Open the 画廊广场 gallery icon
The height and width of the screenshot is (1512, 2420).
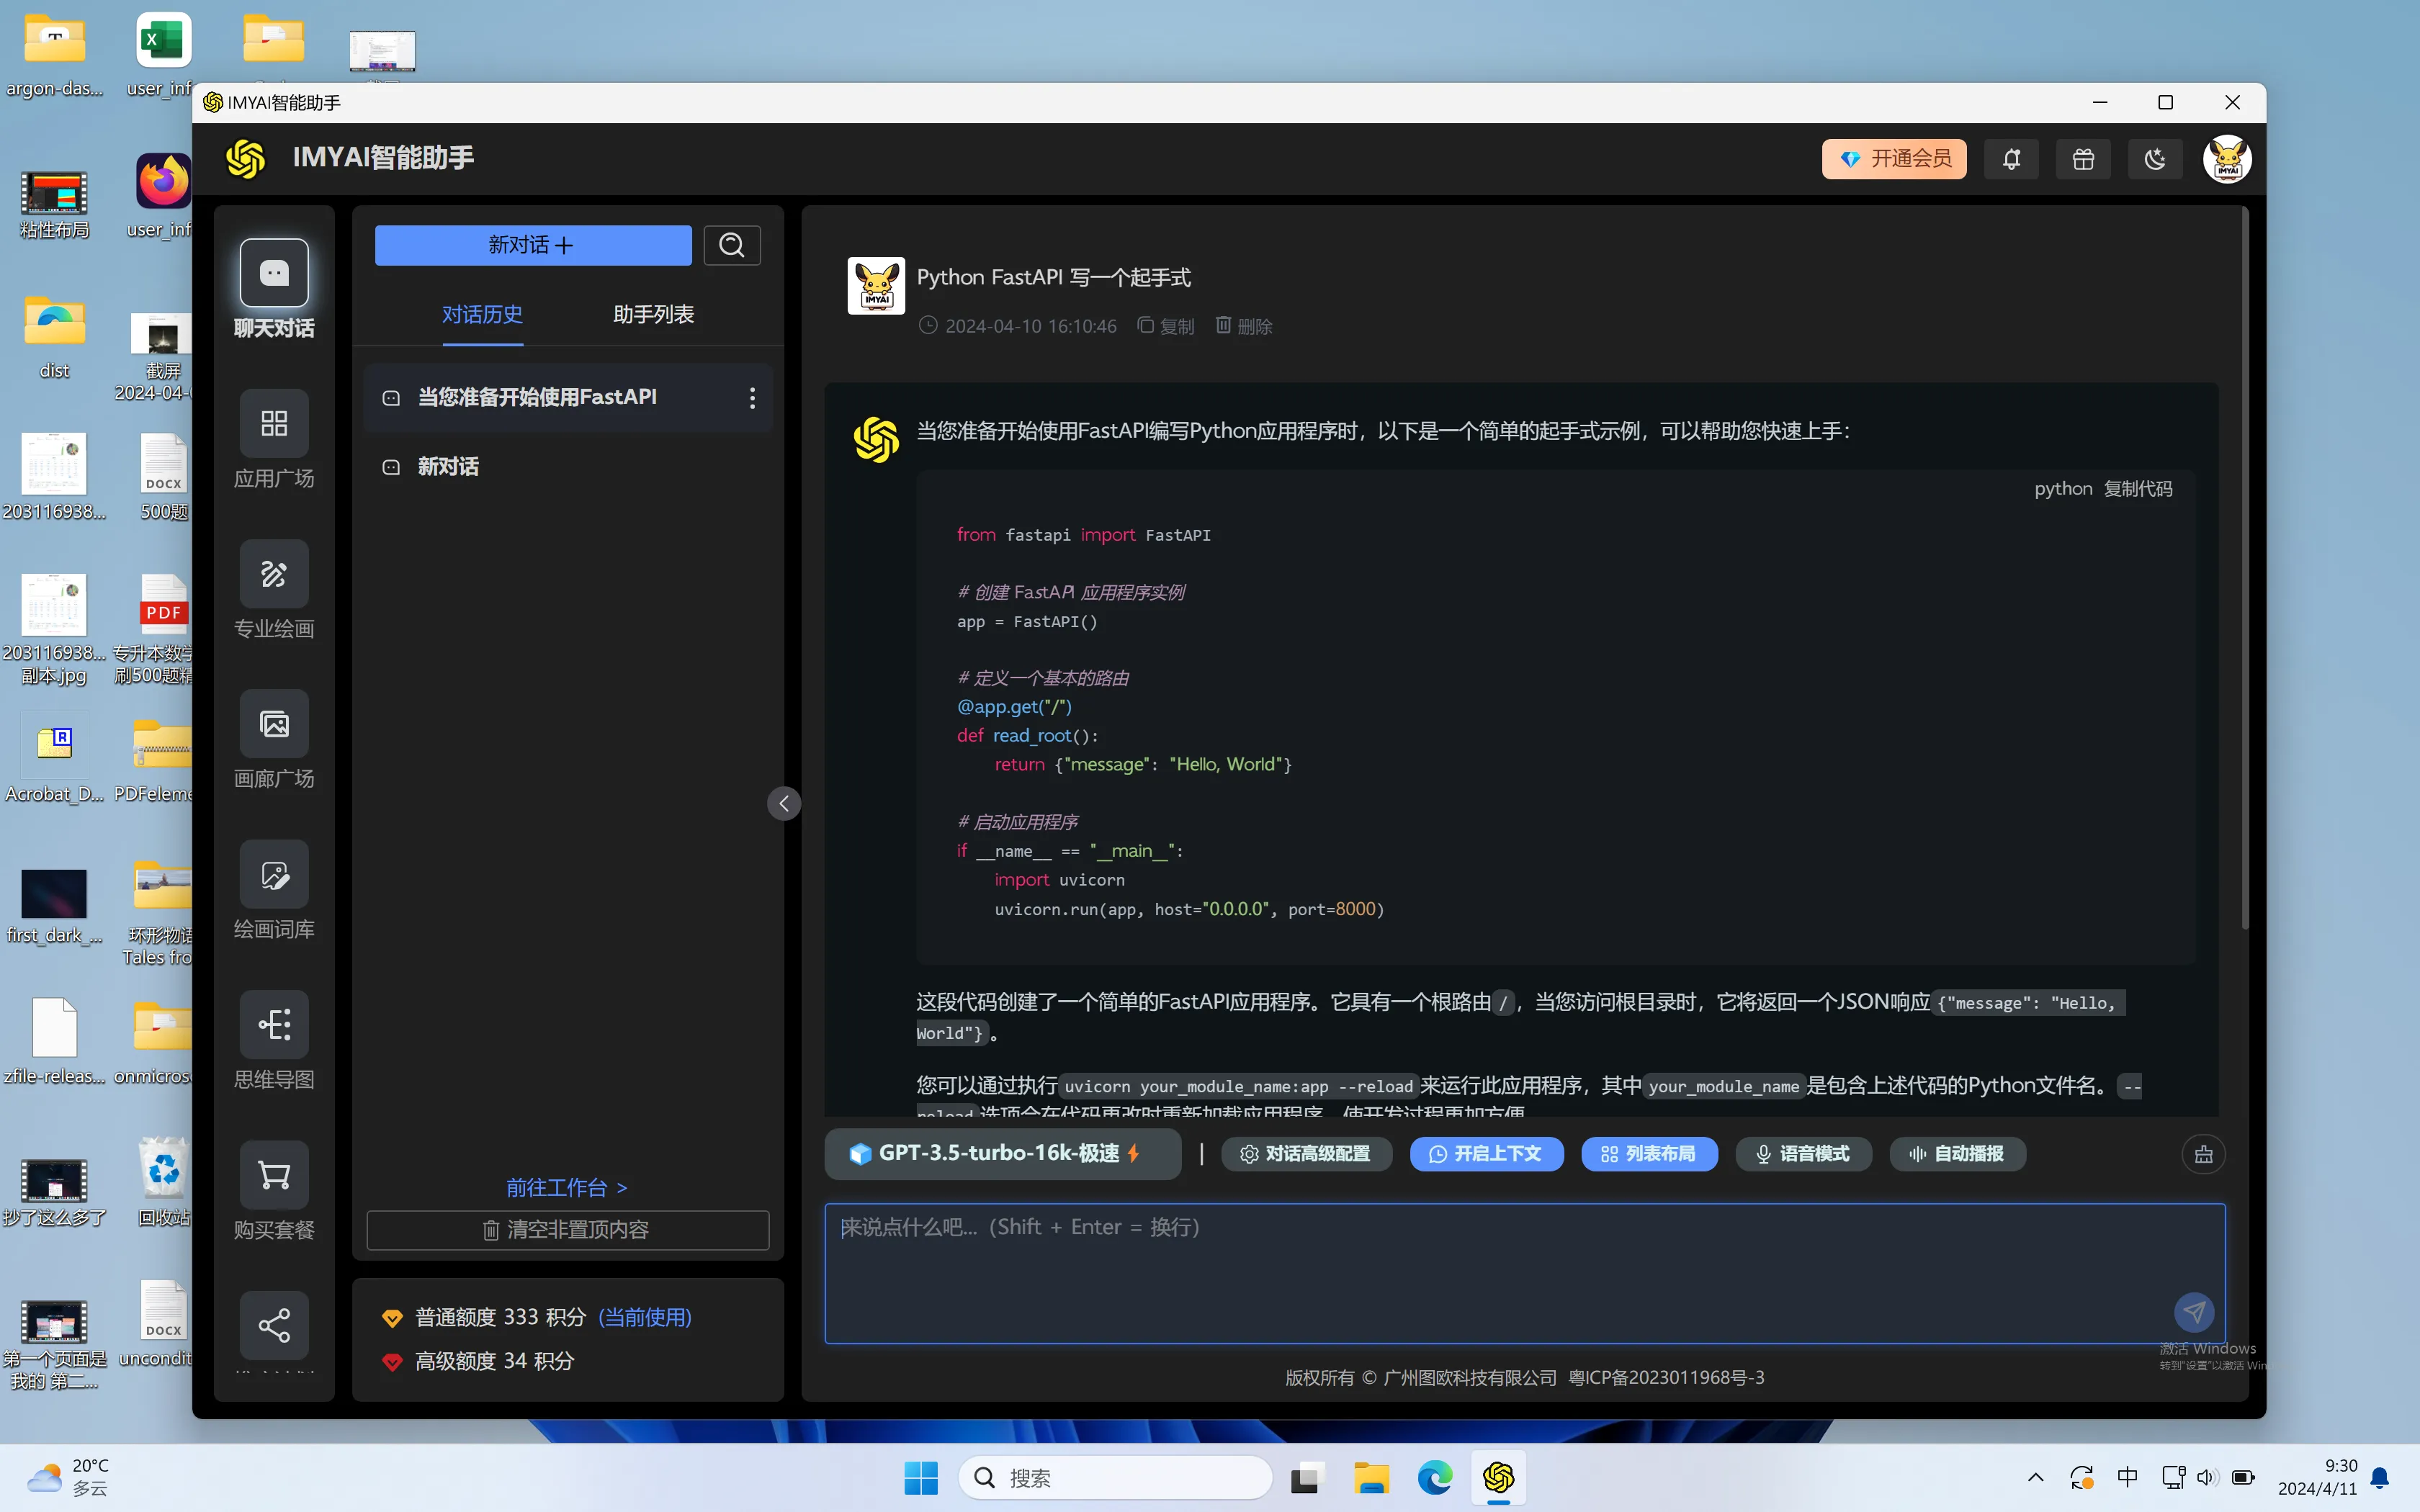click(x=274, y=724)
